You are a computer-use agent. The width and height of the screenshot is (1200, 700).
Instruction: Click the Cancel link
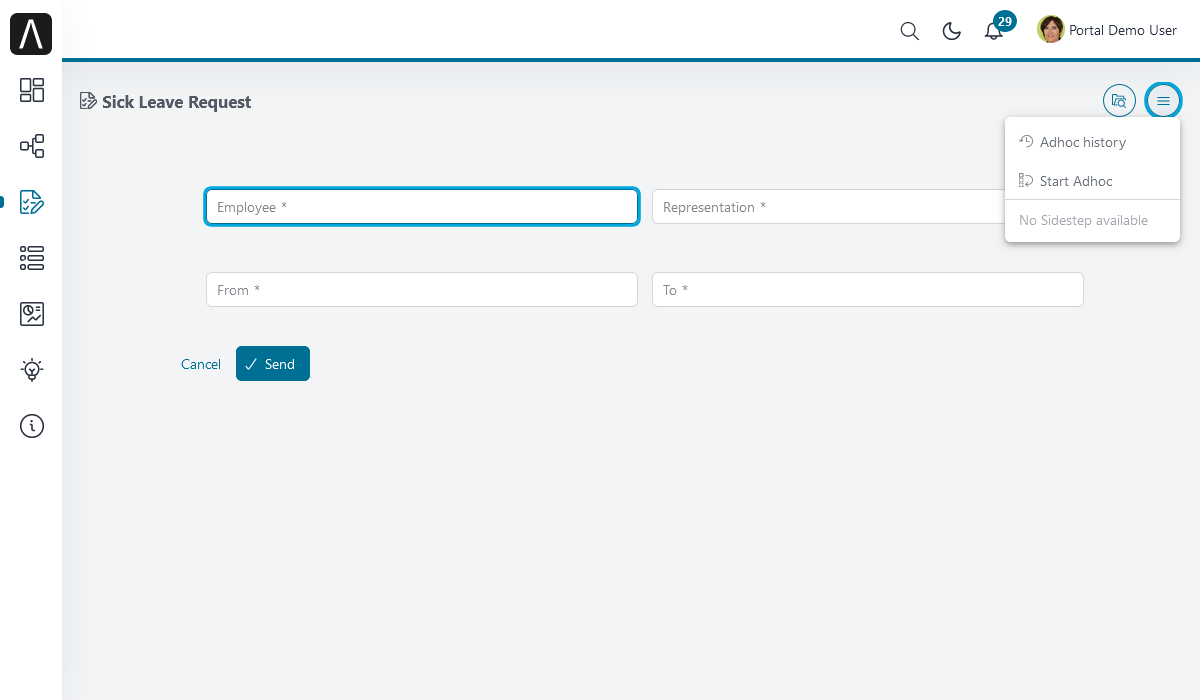click(201, 364)
